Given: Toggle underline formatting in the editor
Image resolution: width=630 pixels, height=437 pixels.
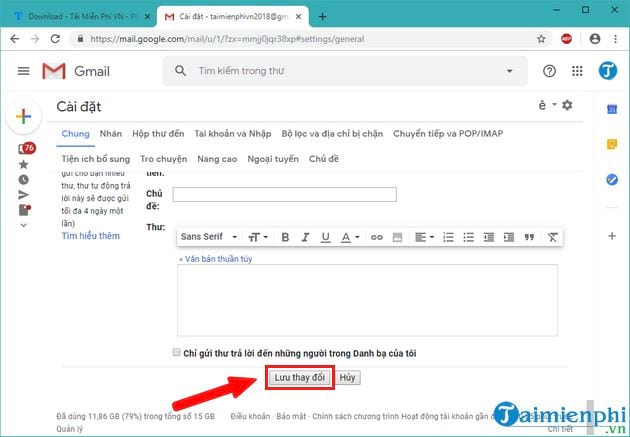Looking at the screenshot, I should 325,237.
